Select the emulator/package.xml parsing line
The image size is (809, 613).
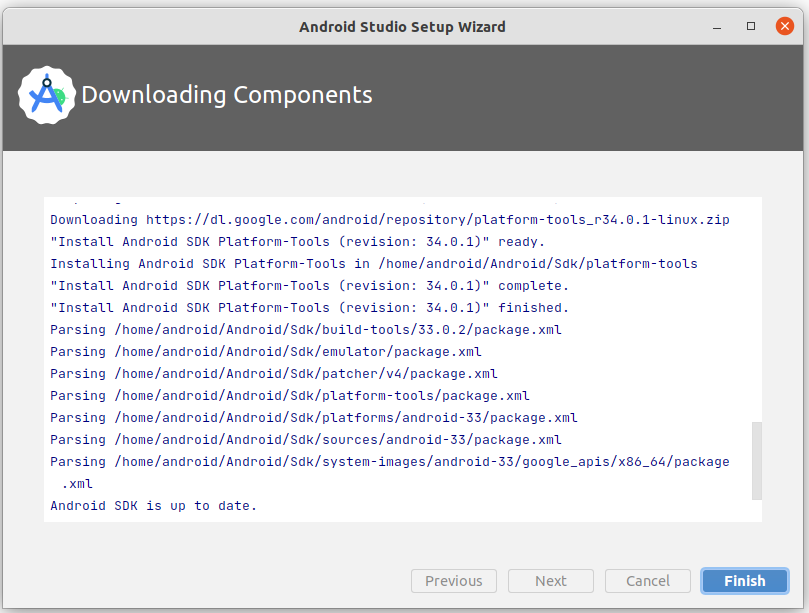266,352
